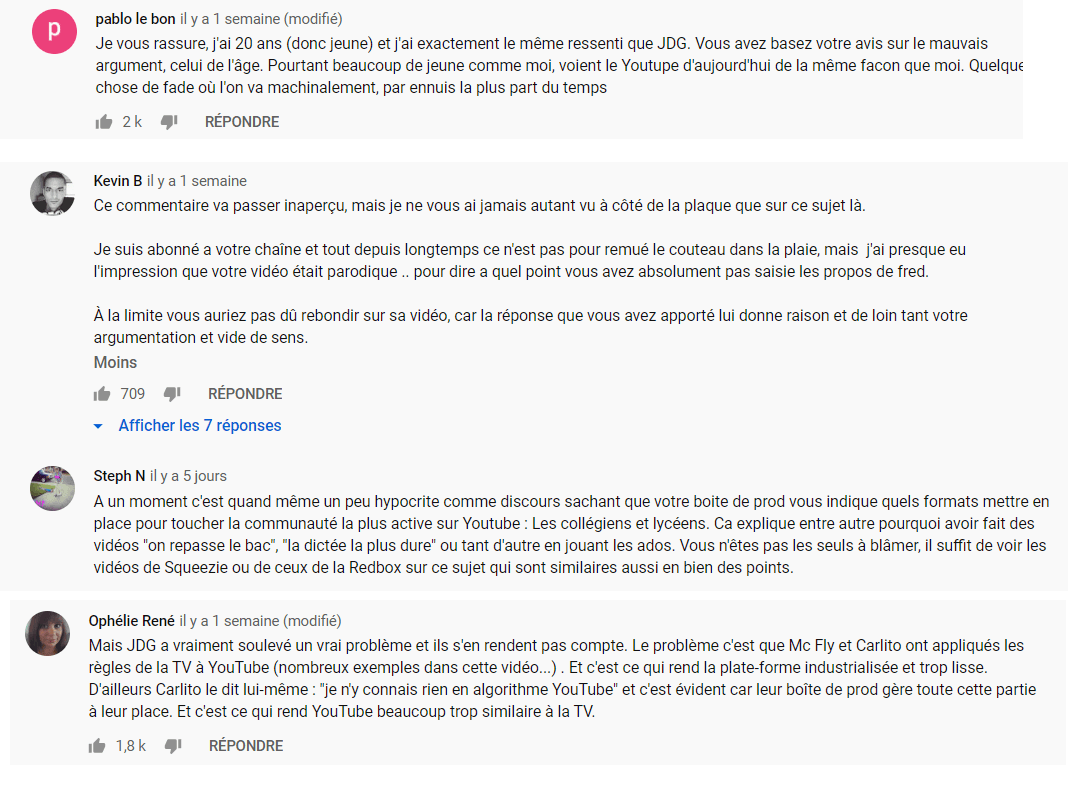1072x802 pixels.
Task: Show the 7 replies under Kevin B
Action: [x=200, y=426]
